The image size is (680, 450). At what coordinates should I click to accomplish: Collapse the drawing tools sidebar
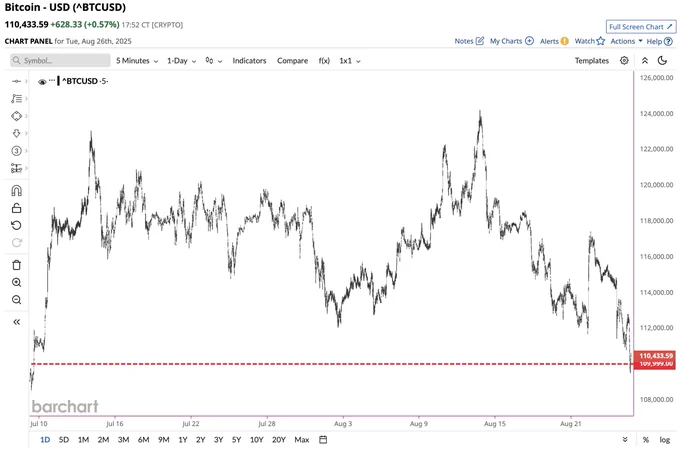coord(16,322)
